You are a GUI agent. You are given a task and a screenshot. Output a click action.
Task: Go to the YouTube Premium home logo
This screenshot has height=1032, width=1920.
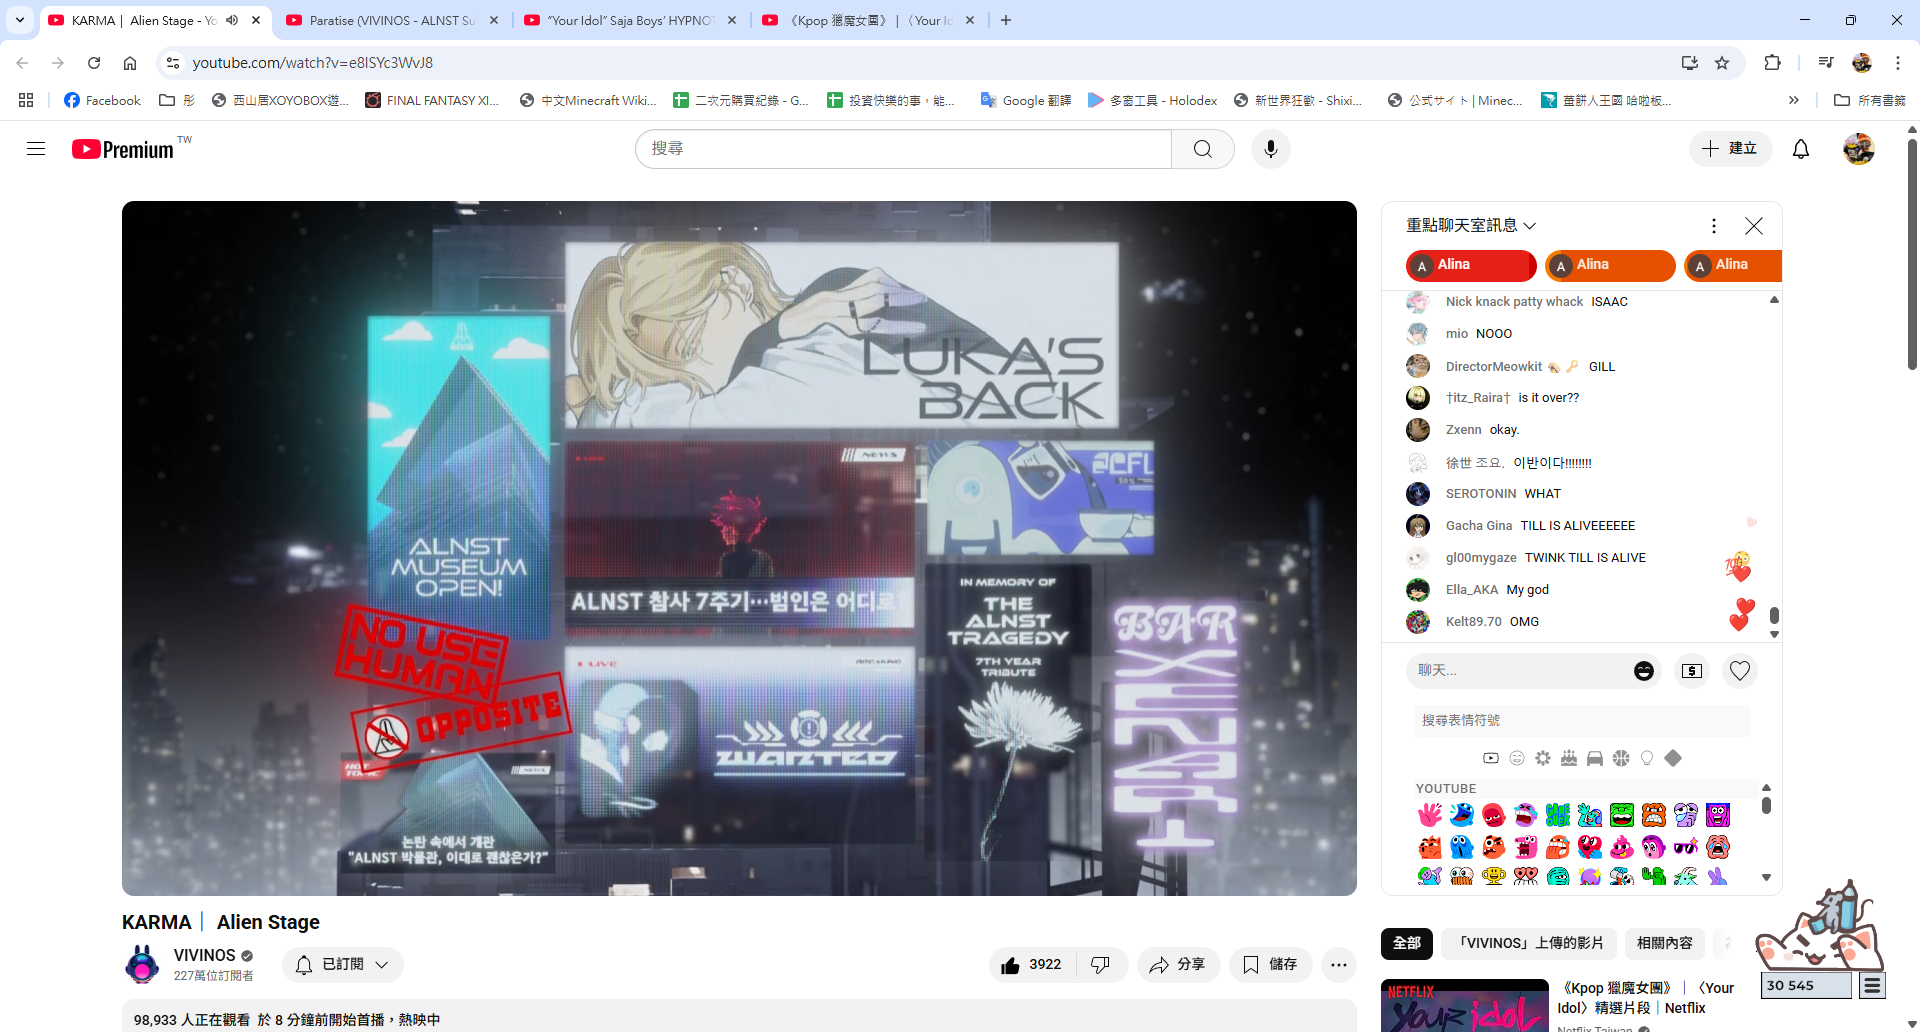pos(124,149)
